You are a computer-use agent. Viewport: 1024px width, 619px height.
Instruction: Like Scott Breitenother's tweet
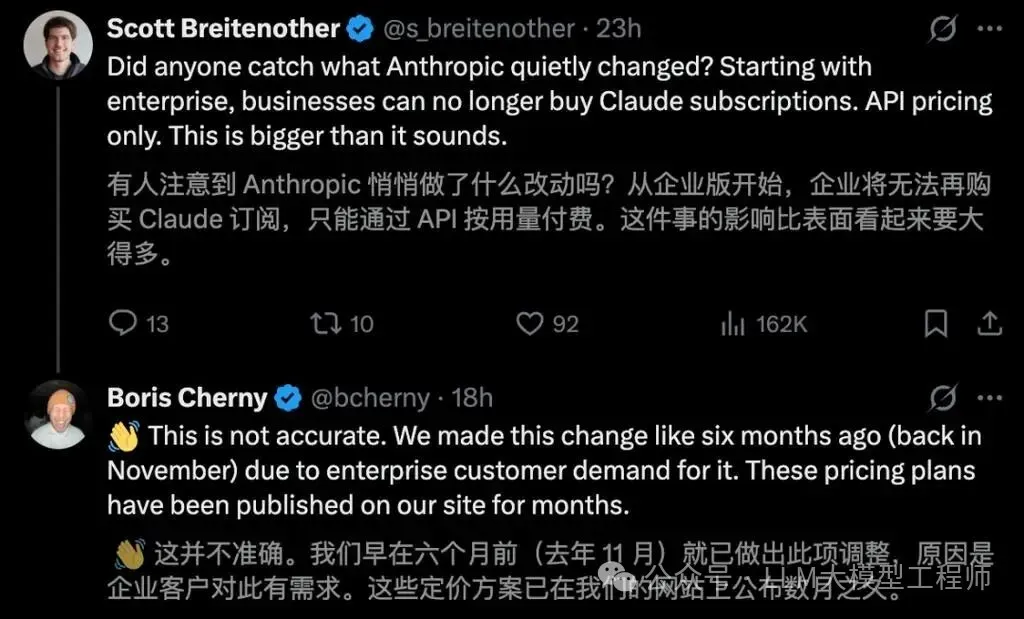(x=527, y=322)
